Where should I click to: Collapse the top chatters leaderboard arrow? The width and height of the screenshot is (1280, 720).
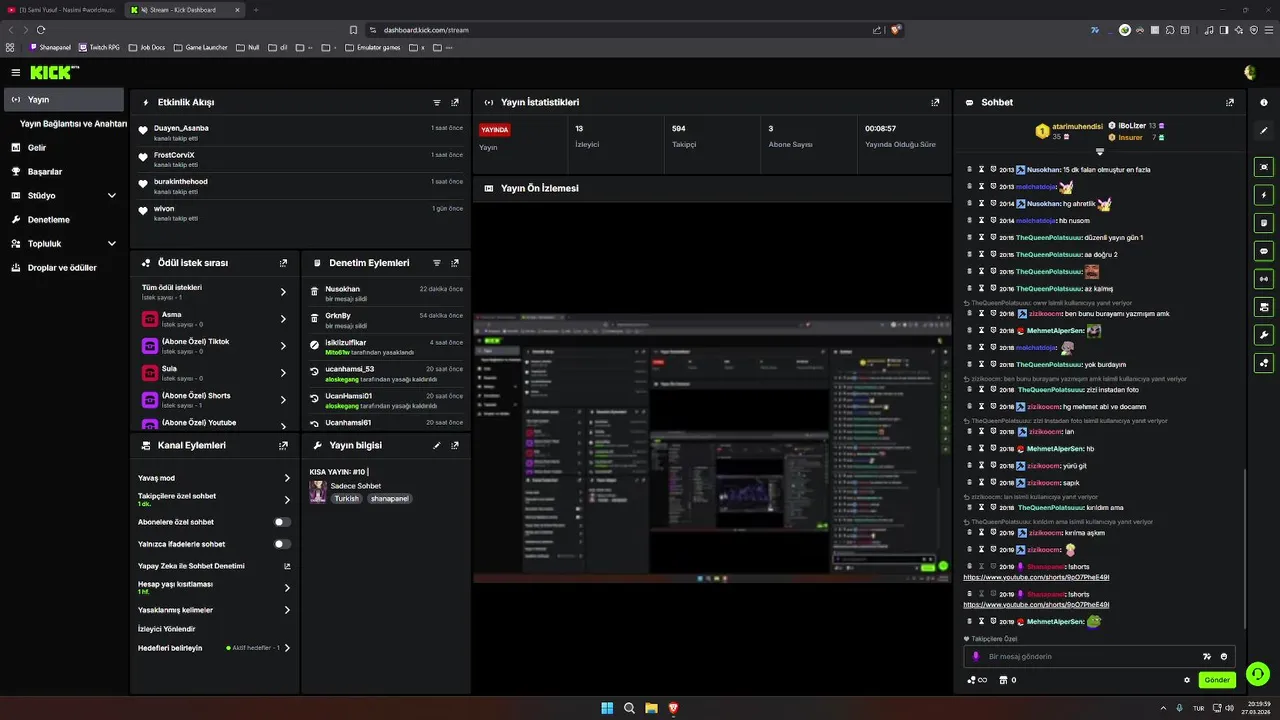click(1100, 152)
